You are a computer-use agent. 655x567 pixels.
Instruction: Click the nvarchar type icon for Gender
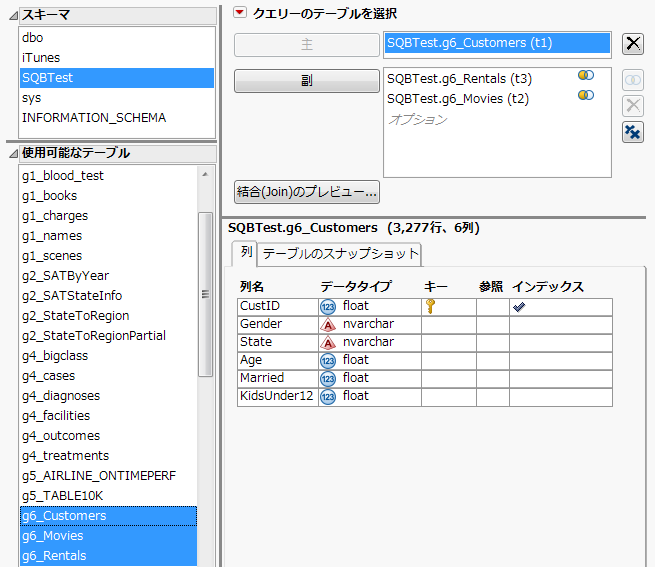pyautogui.click(x=327, y=324)
